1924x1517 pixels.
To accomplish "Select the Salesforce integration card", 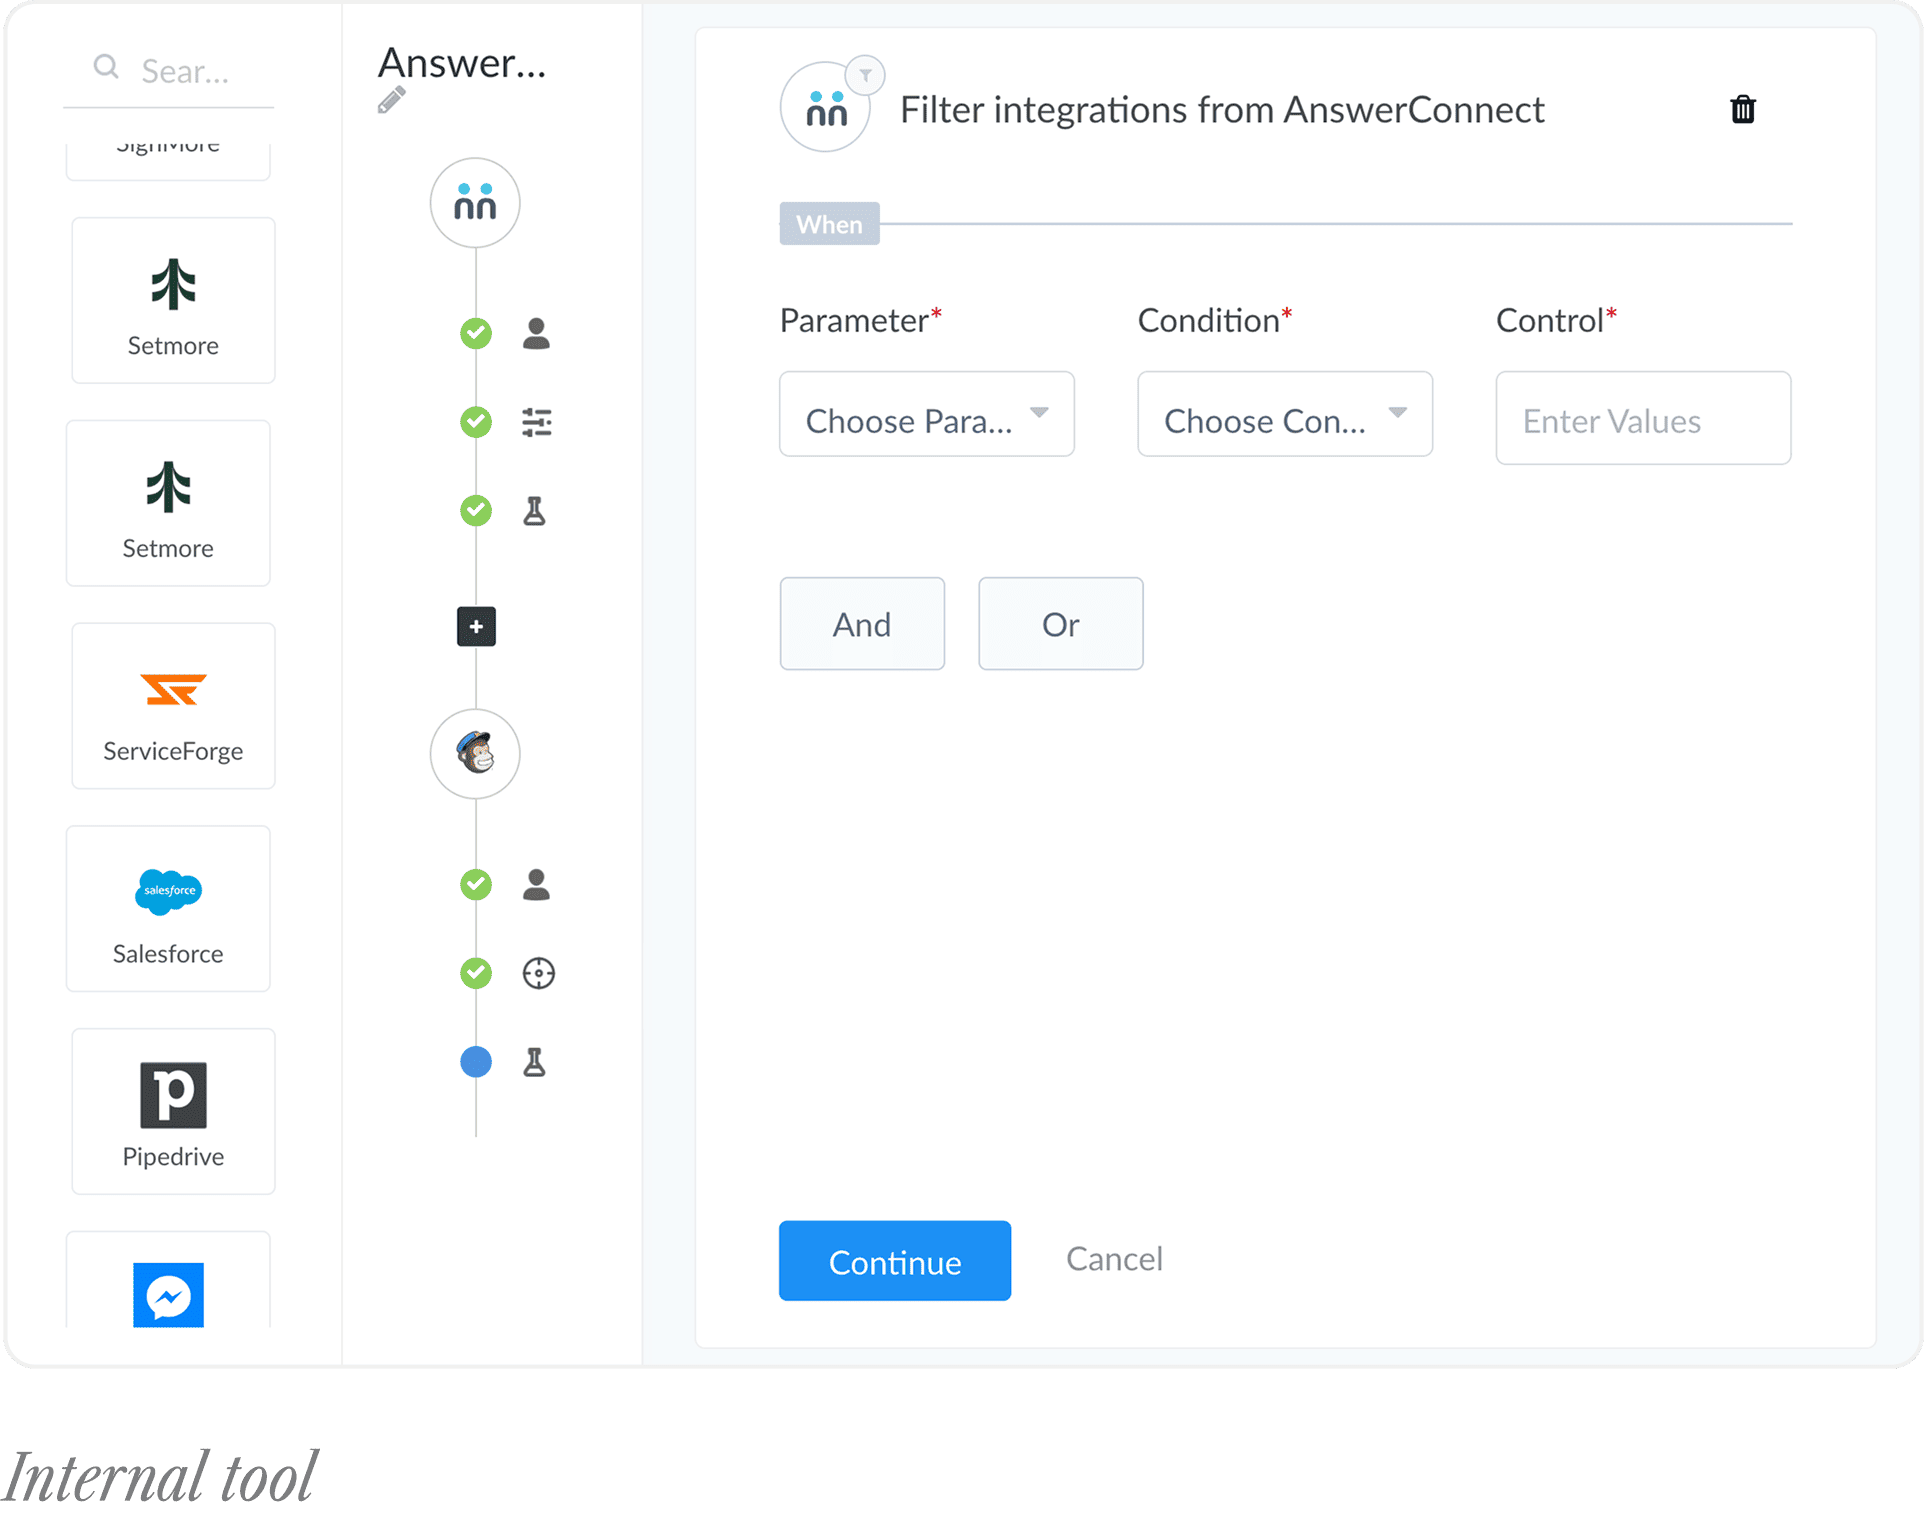I will pyautogui.click(x=168, y=909).
